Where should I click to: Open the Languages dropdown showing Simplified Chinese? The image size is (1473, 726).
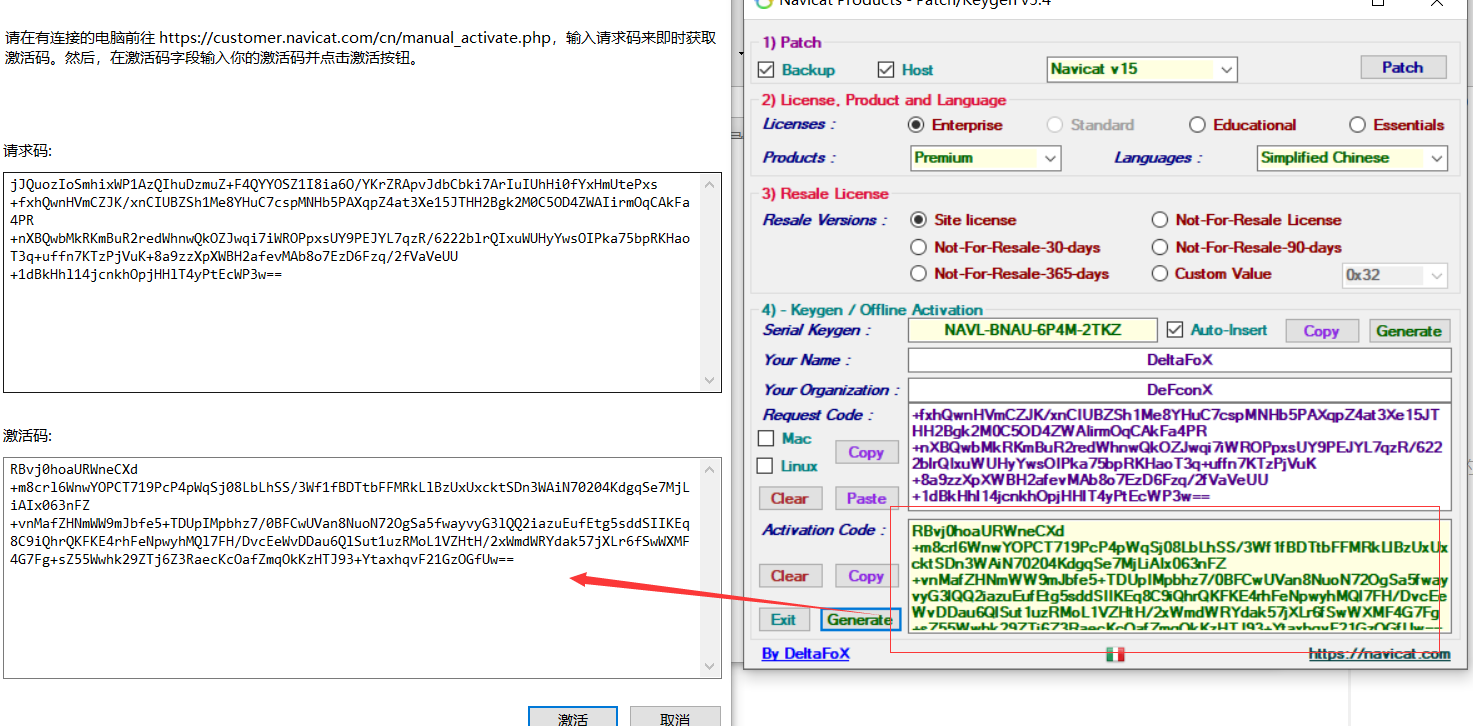pyautogui.click(x=1352, y=158)
